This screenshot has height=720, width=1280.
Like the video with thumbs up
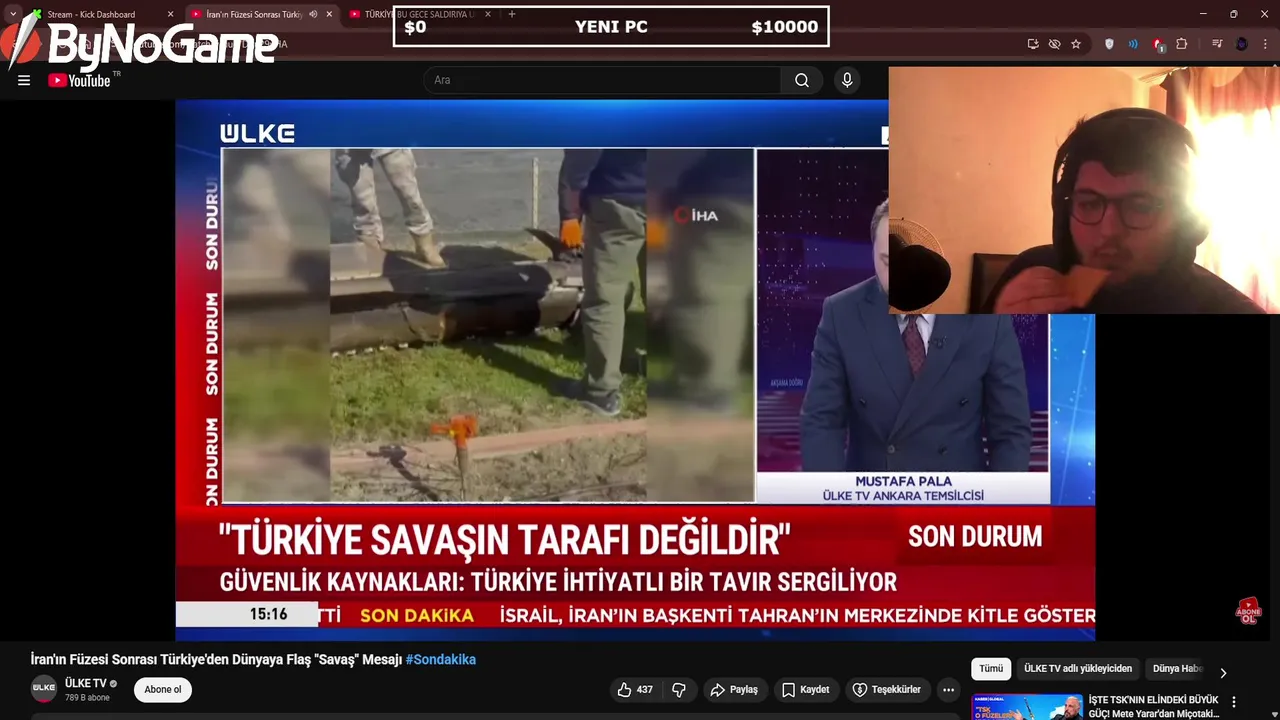(x=636, y=690)
